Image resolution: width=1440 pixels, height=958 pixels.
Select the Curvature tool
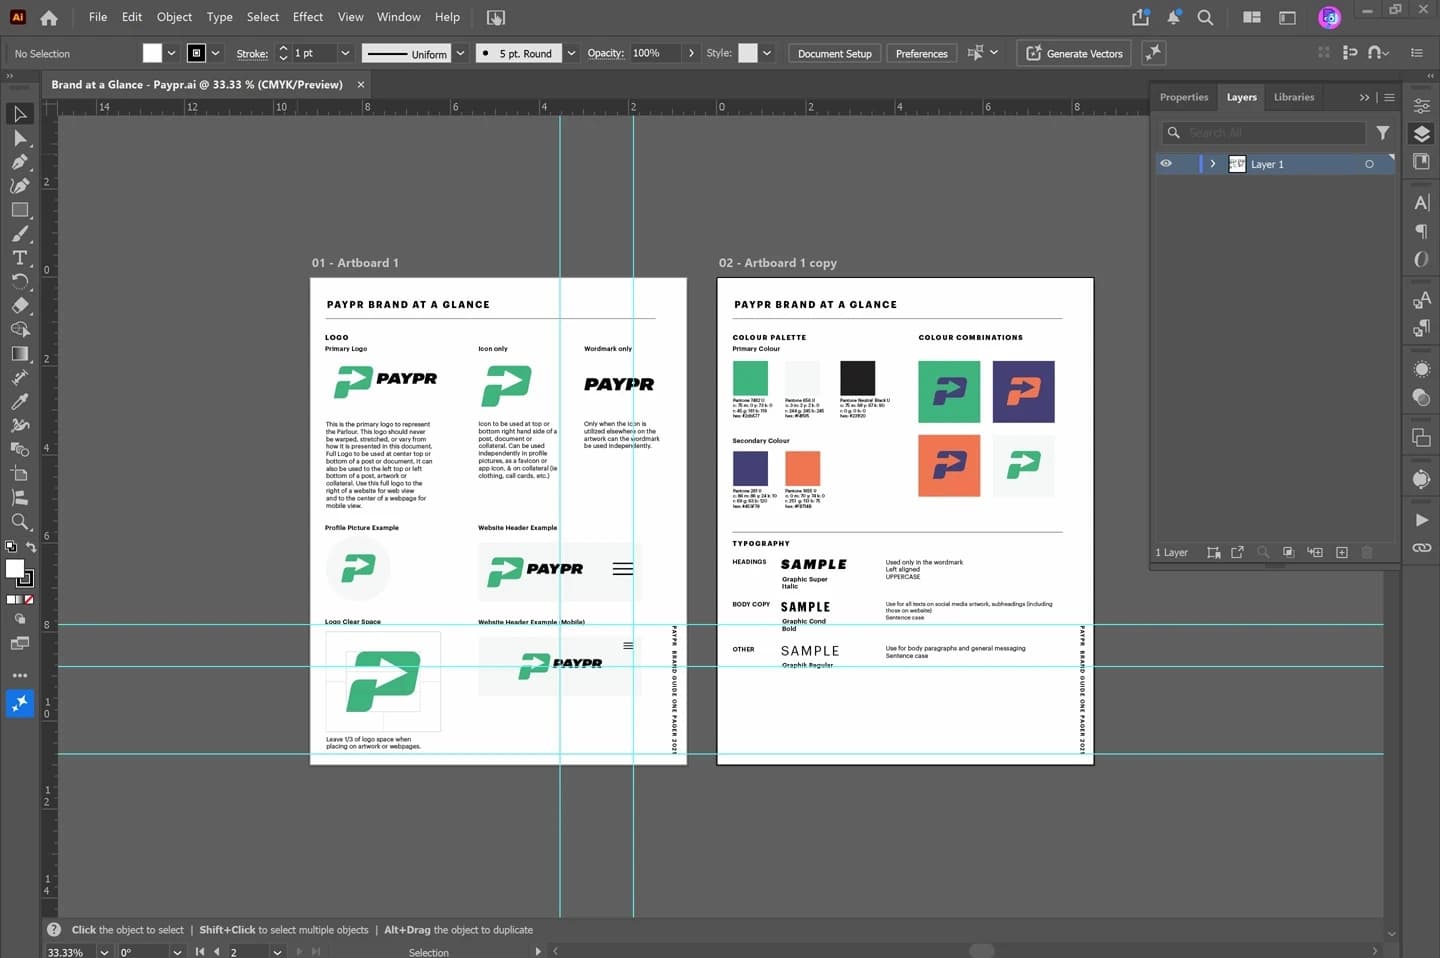pos(19,186)
